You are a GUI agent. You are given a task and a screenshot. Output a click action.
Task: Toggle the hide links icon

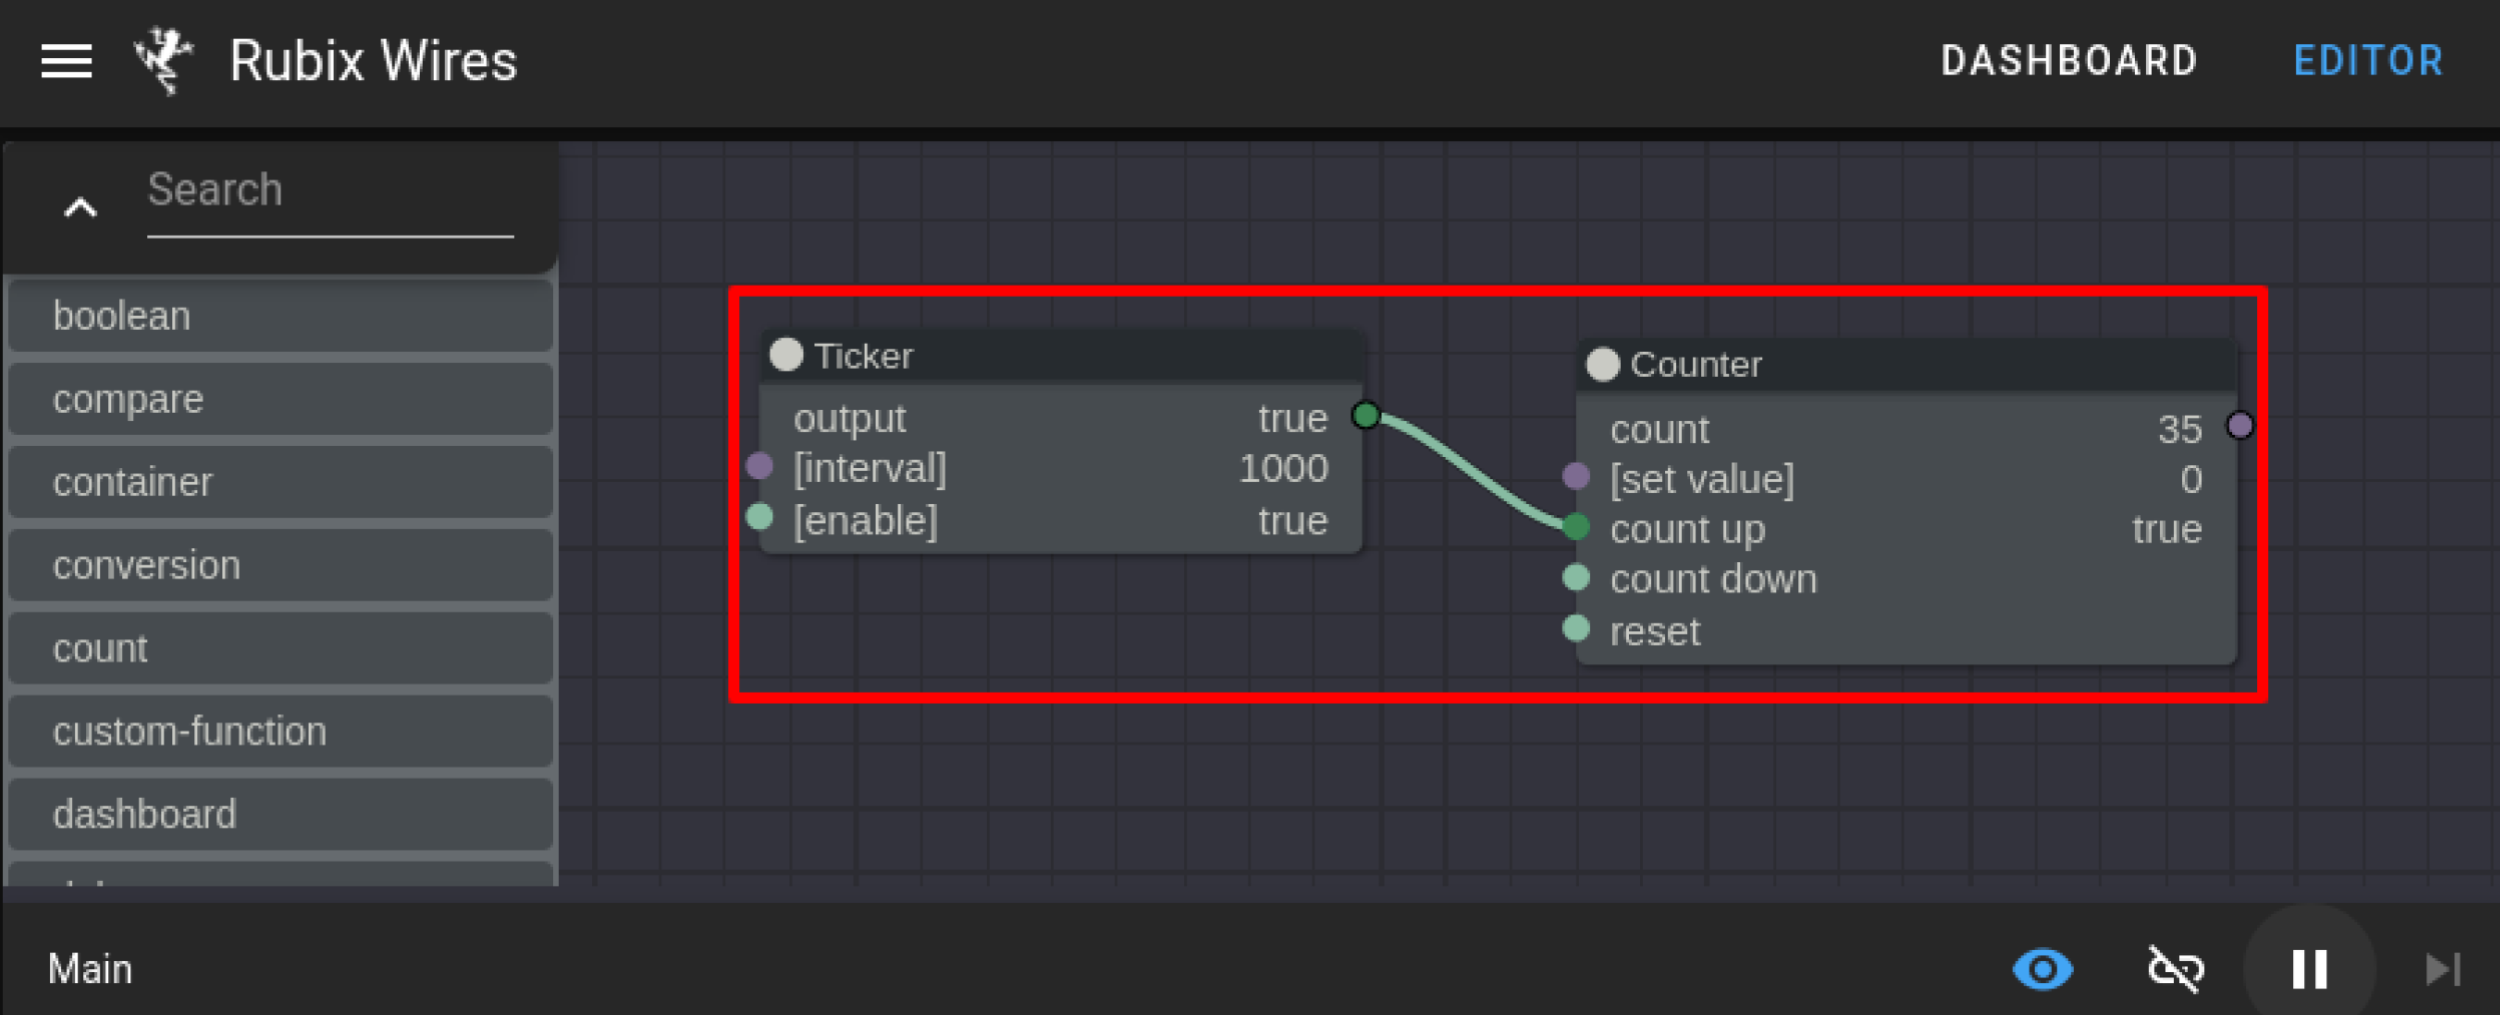[2175, 969]
